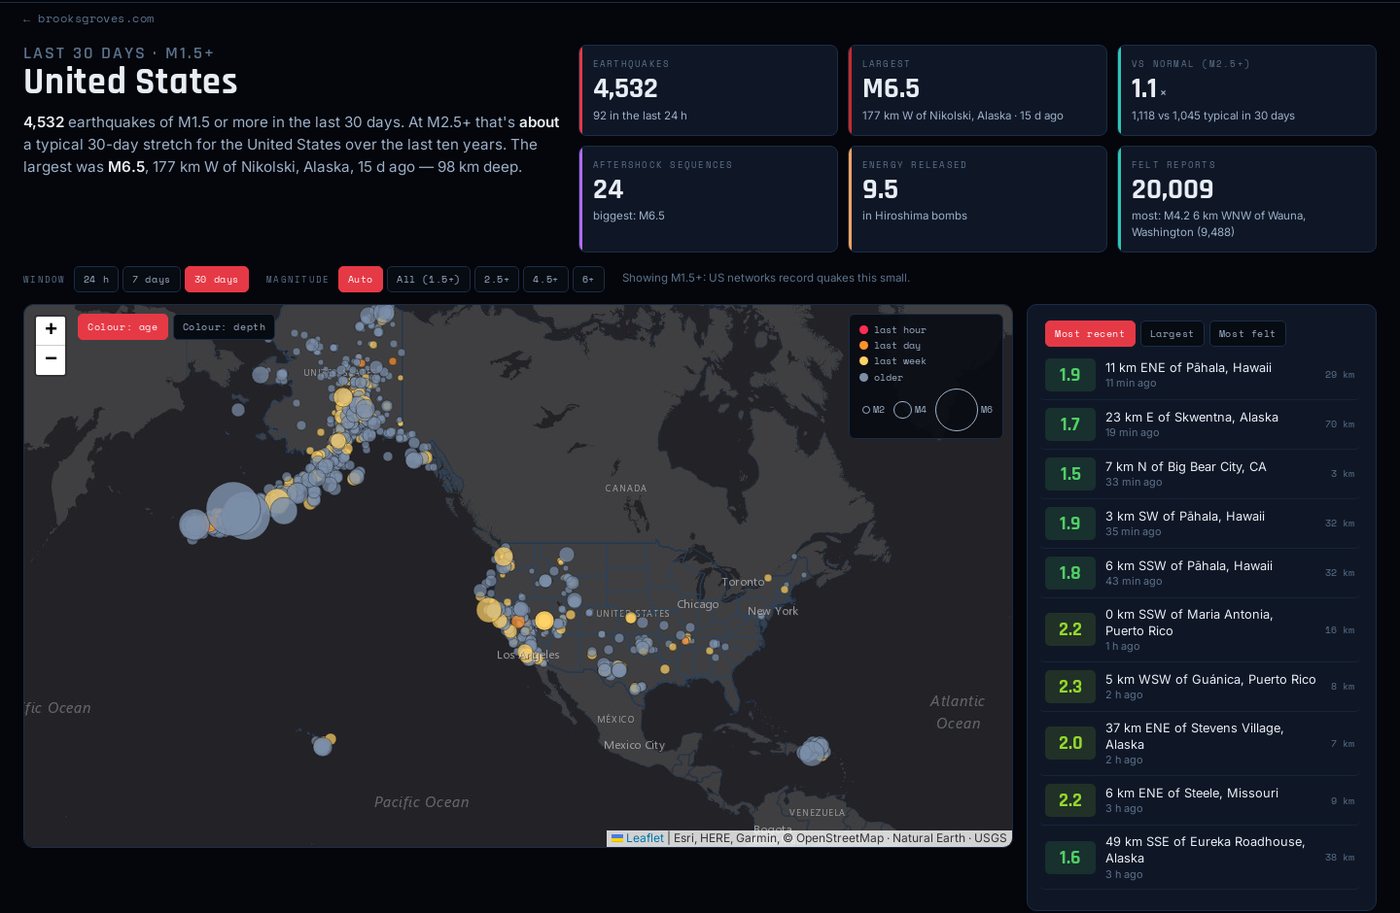Open 11 km ENE of Pāhala quake
This screenshot has height=913, width=1400.
pos(1200,375)
